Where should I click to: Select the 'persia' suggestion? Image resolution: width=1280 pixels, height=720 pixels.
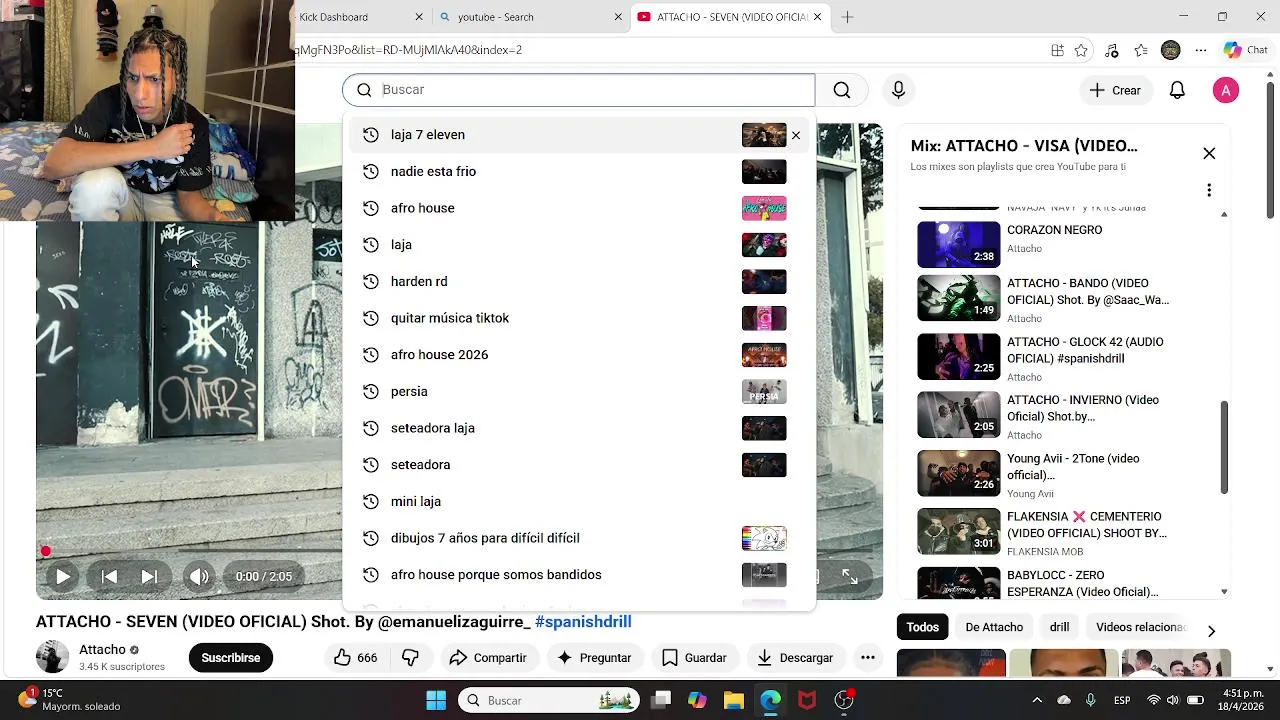(x=579, y=391)
